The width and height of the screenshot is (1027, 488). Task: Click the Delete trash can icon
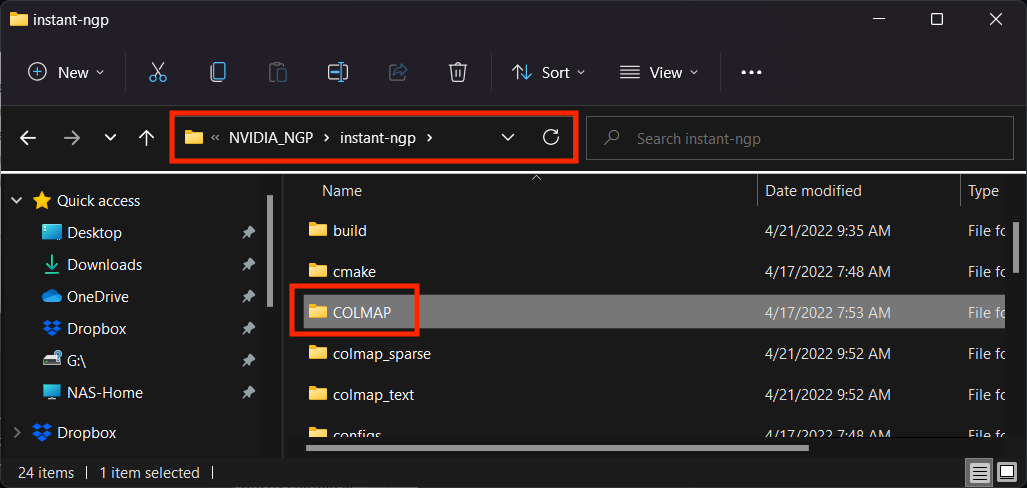pos(457,72)
